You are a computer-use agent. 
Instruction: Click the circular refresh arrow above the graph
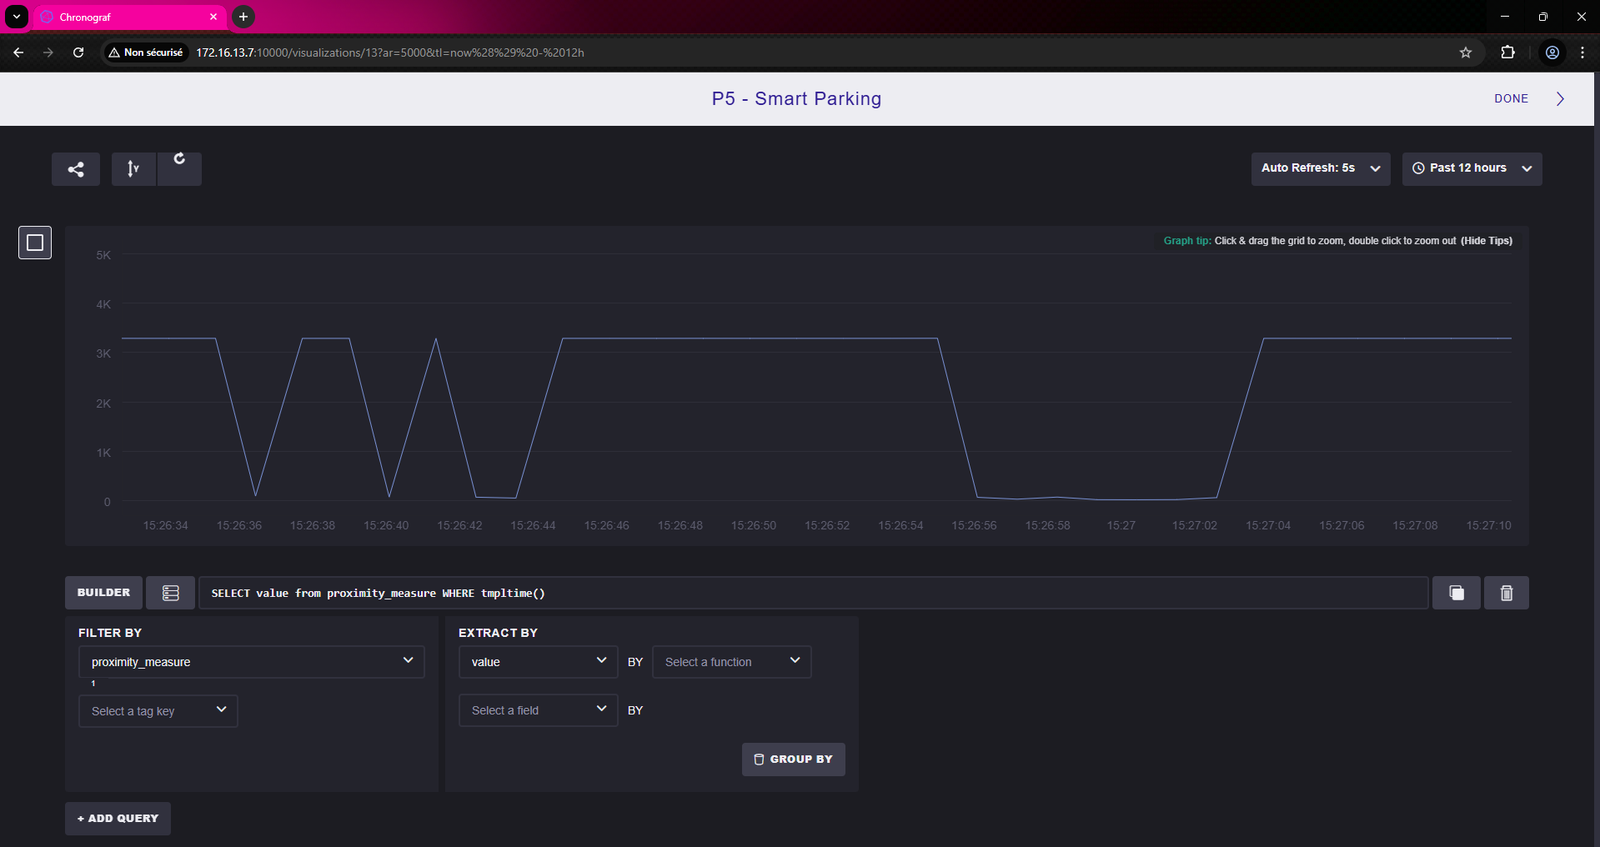pyautogui.click(x=180, y=160)
